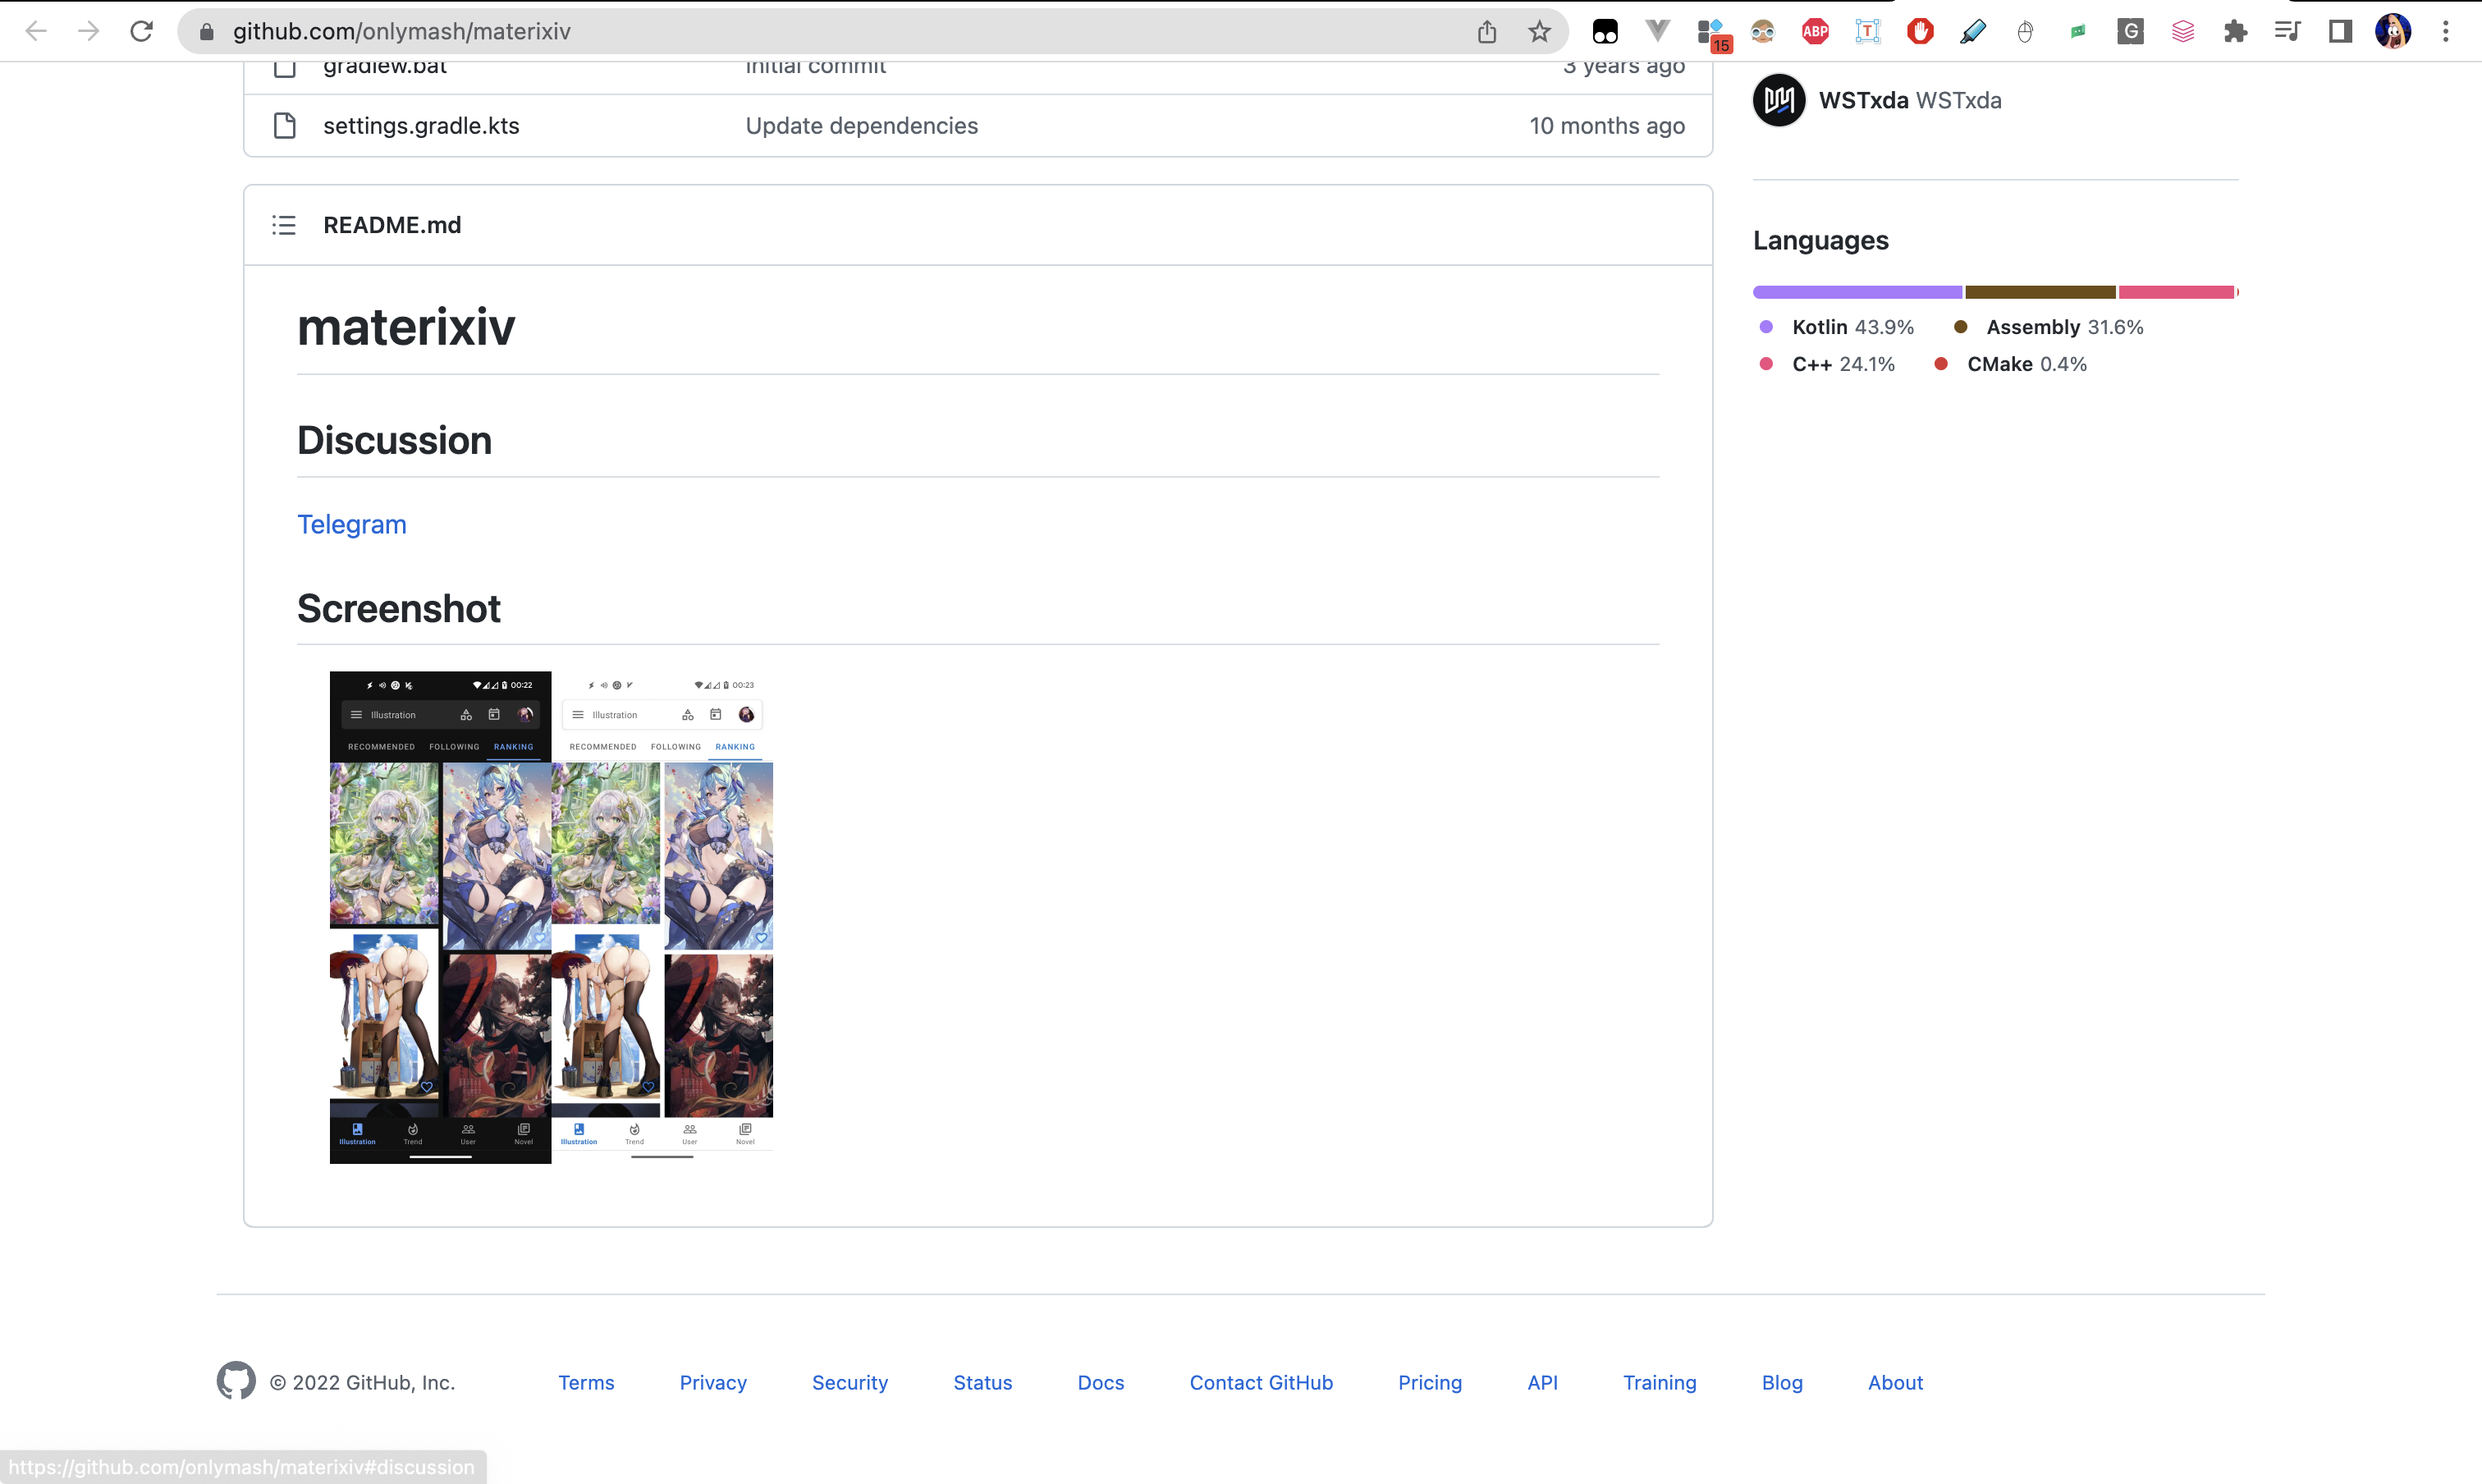Open the Telegram discussion link

351,524
